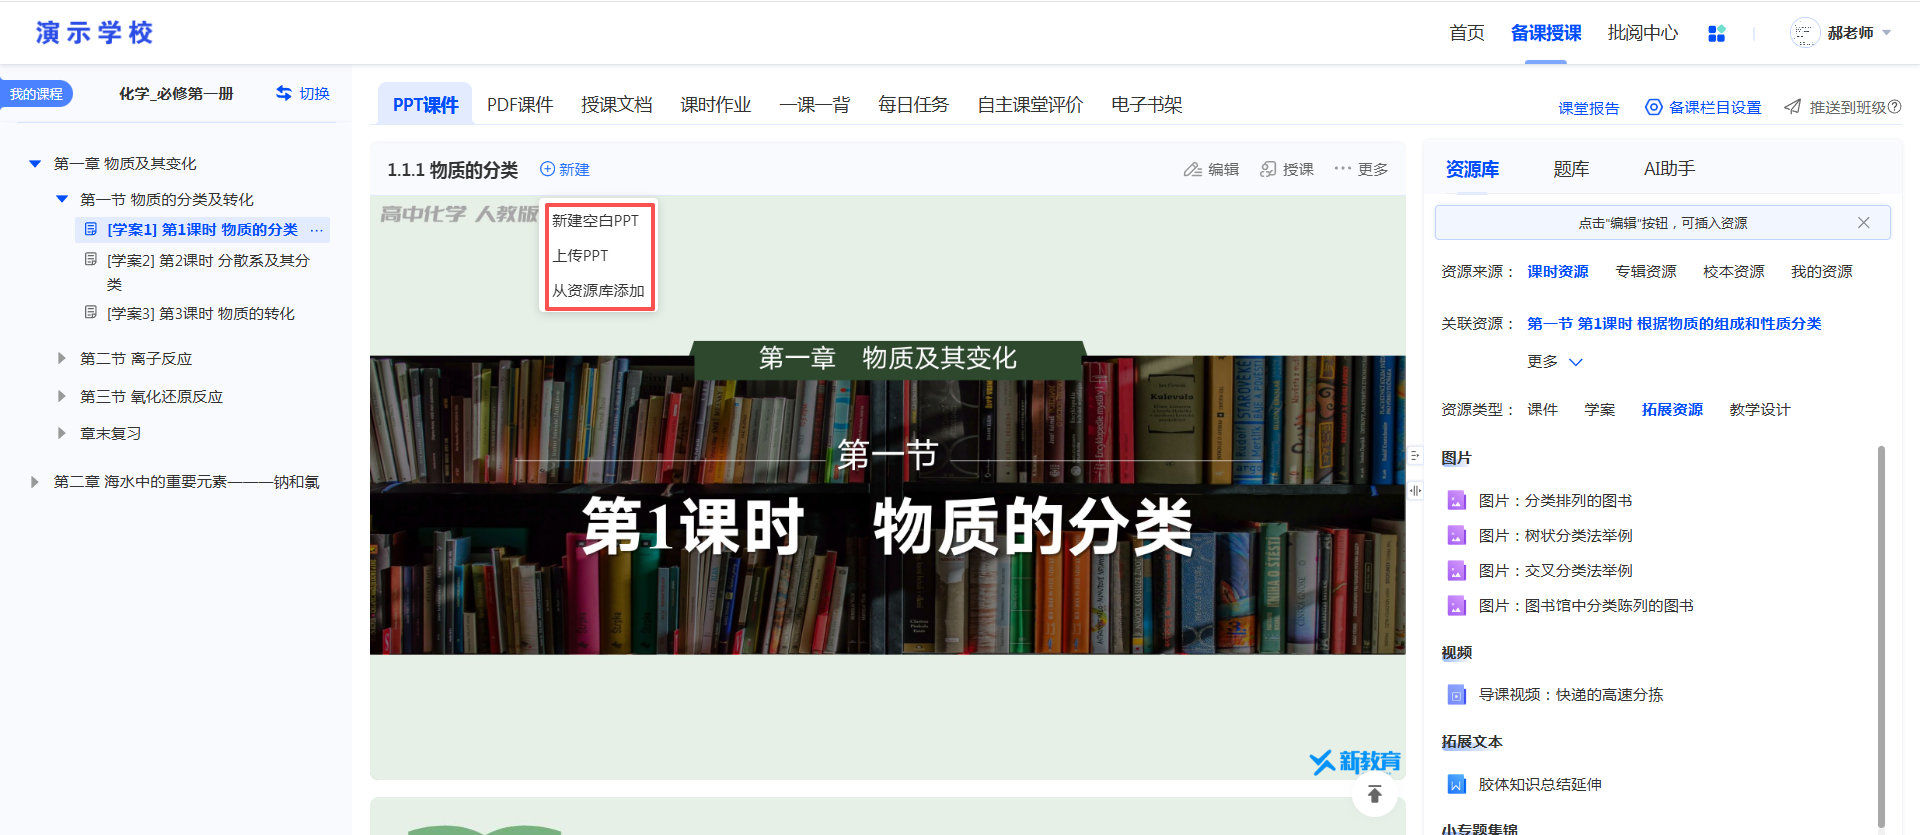Switch to the 授课文档 tab

tap(617, 105)
